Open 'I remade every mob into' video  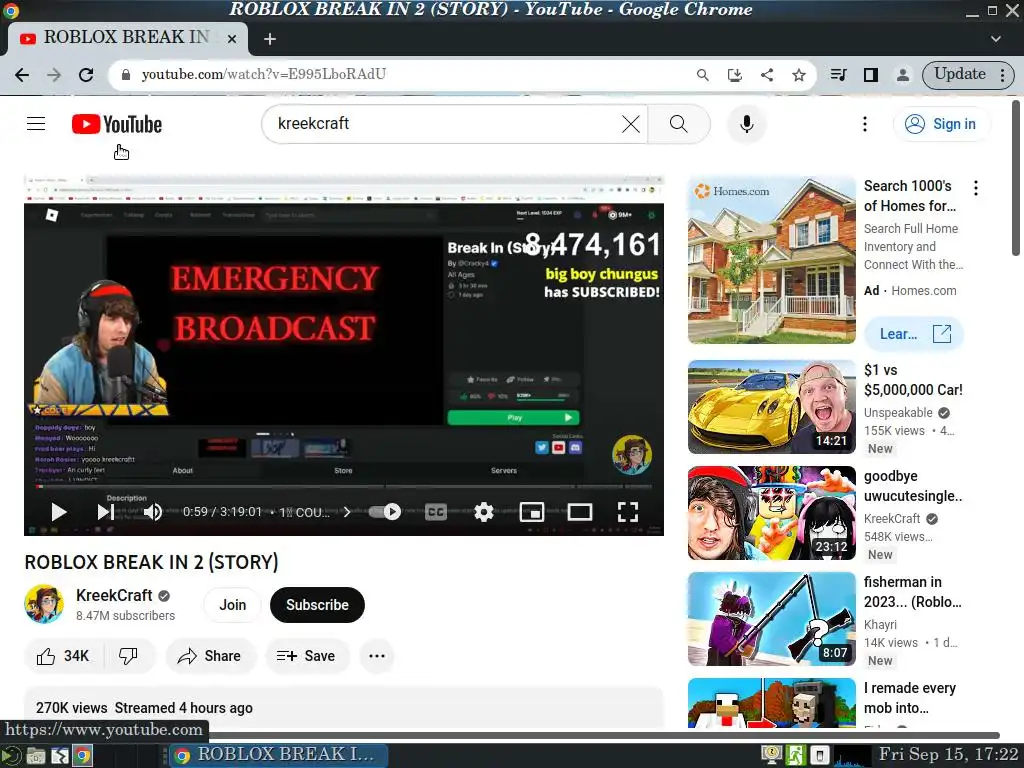point(909,697)
